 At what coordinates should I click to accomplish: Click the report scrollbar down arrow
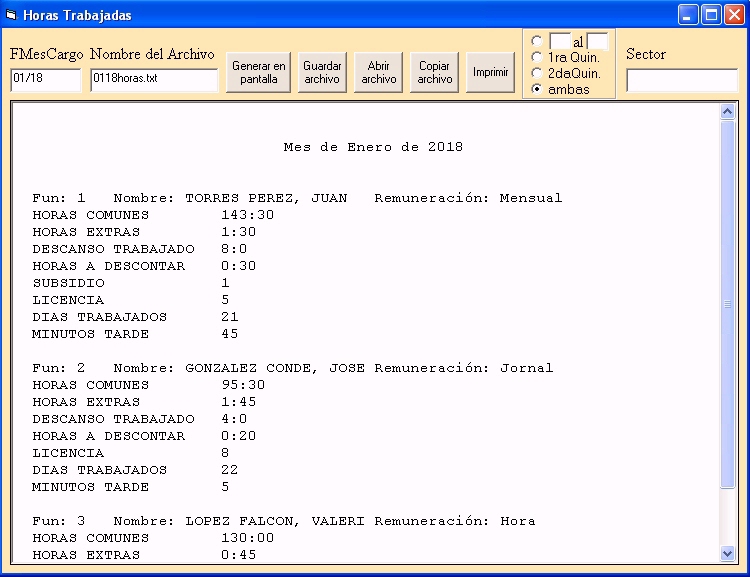click(727, 553)
